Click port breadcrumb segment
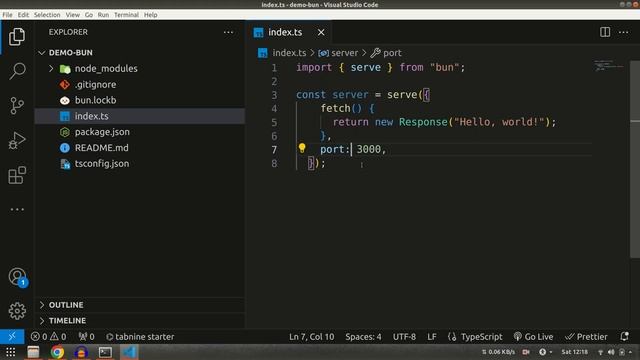This screenshot has width=640, height=360. (392, 53)
